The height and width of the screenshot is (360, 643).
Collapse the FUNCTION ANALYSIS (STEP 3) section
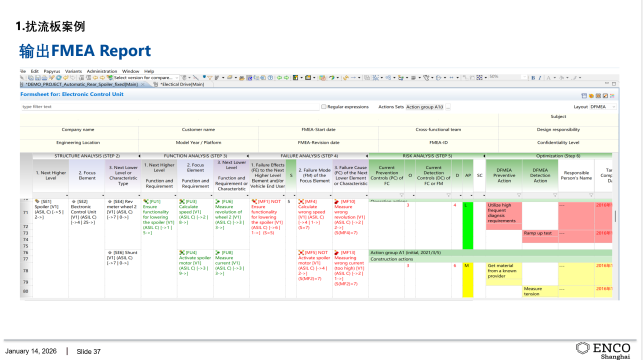click(248, 156)
